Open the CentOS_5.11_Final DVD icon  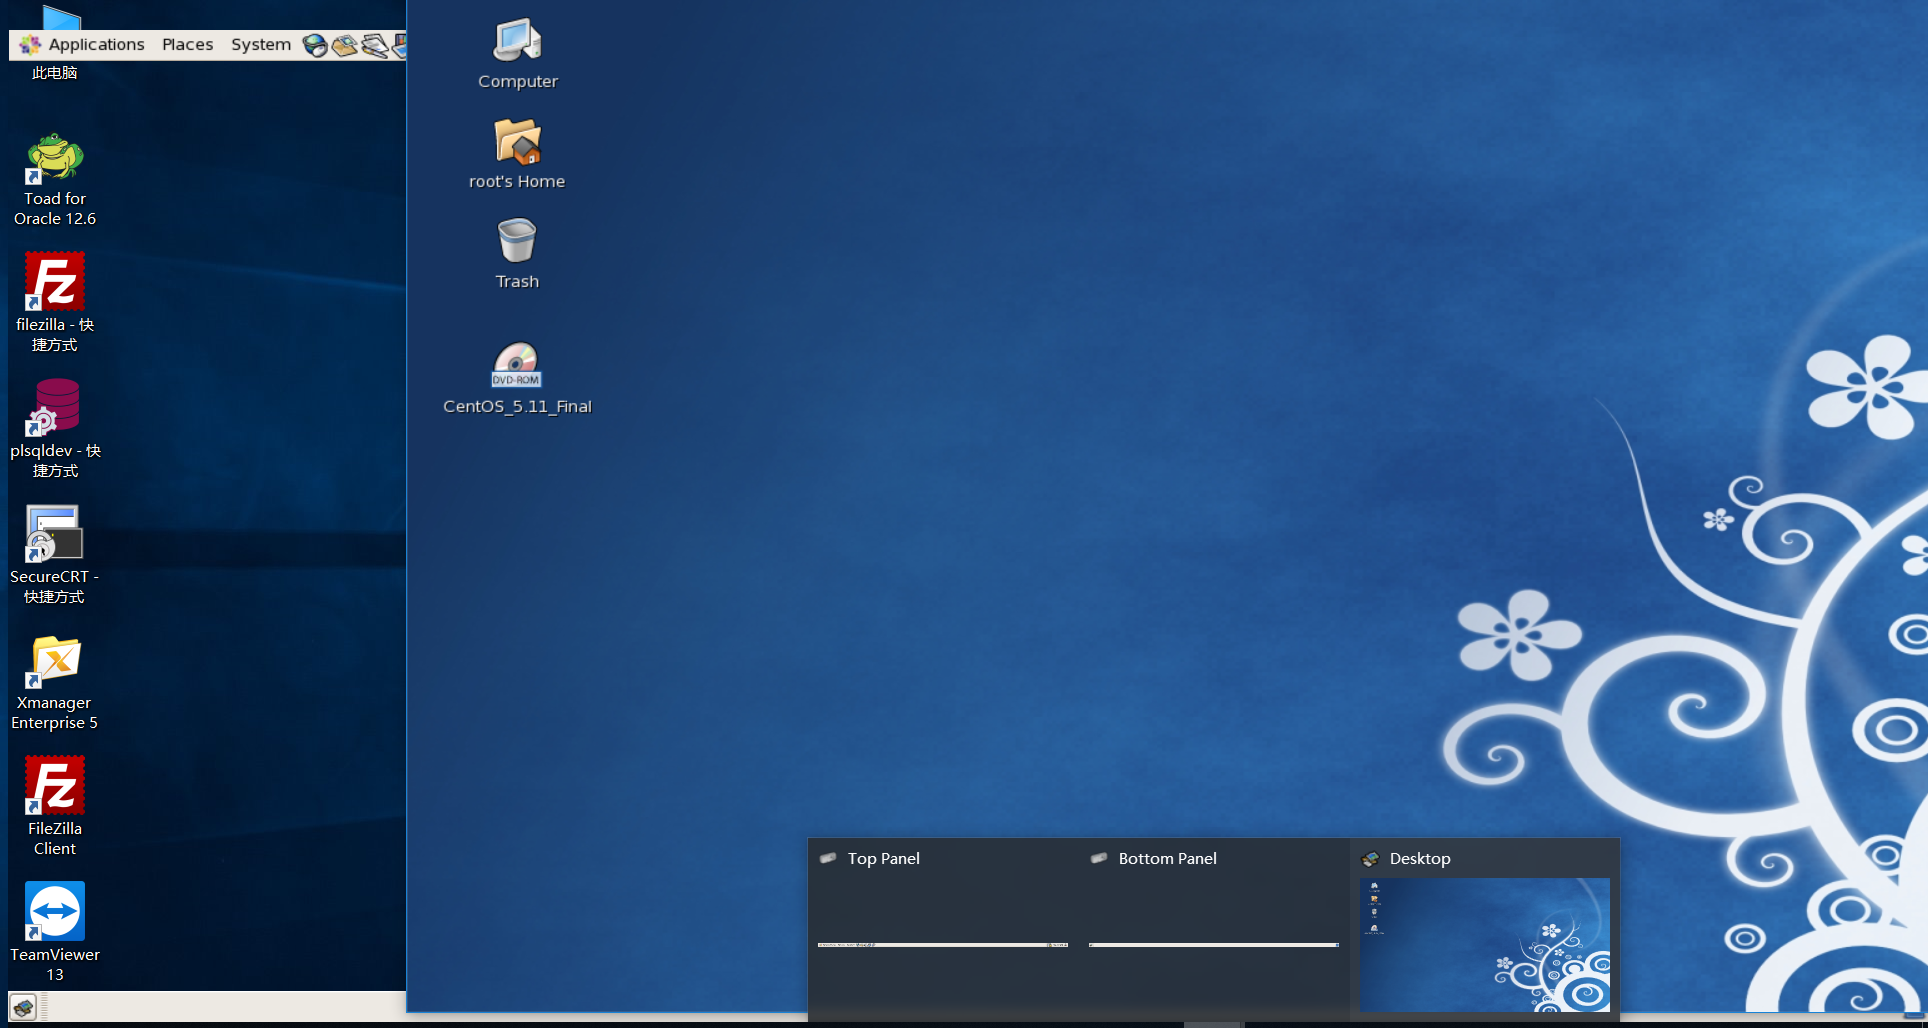[516, 365]
